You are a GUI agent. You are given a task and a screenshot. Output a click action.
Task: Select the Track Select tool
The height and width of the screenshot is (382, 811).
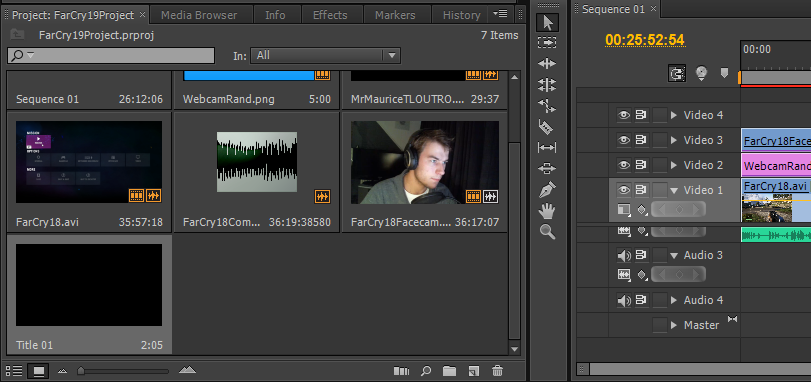(547, 42)
